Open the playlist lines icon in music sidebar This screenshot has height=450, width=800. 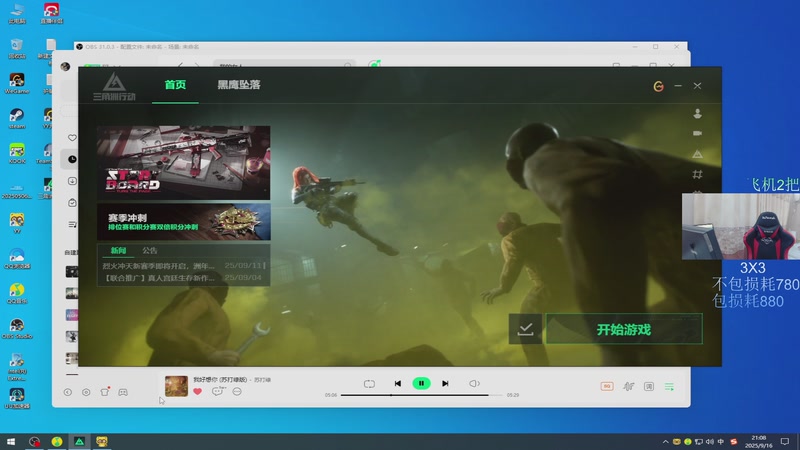[x=72, y=224]
